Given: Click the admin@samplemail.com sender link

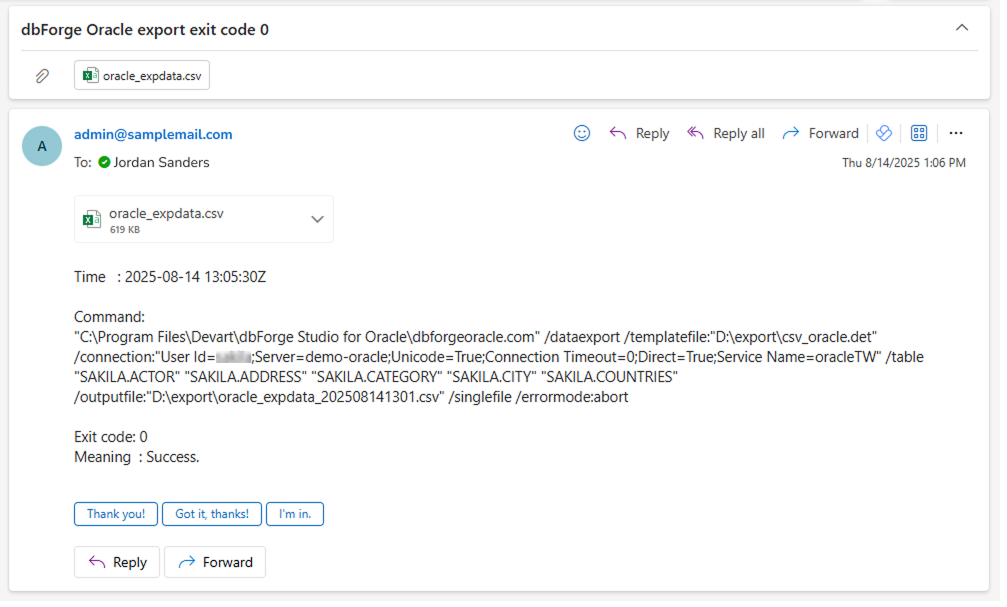Looking at the screenshot, I should 153,134.
